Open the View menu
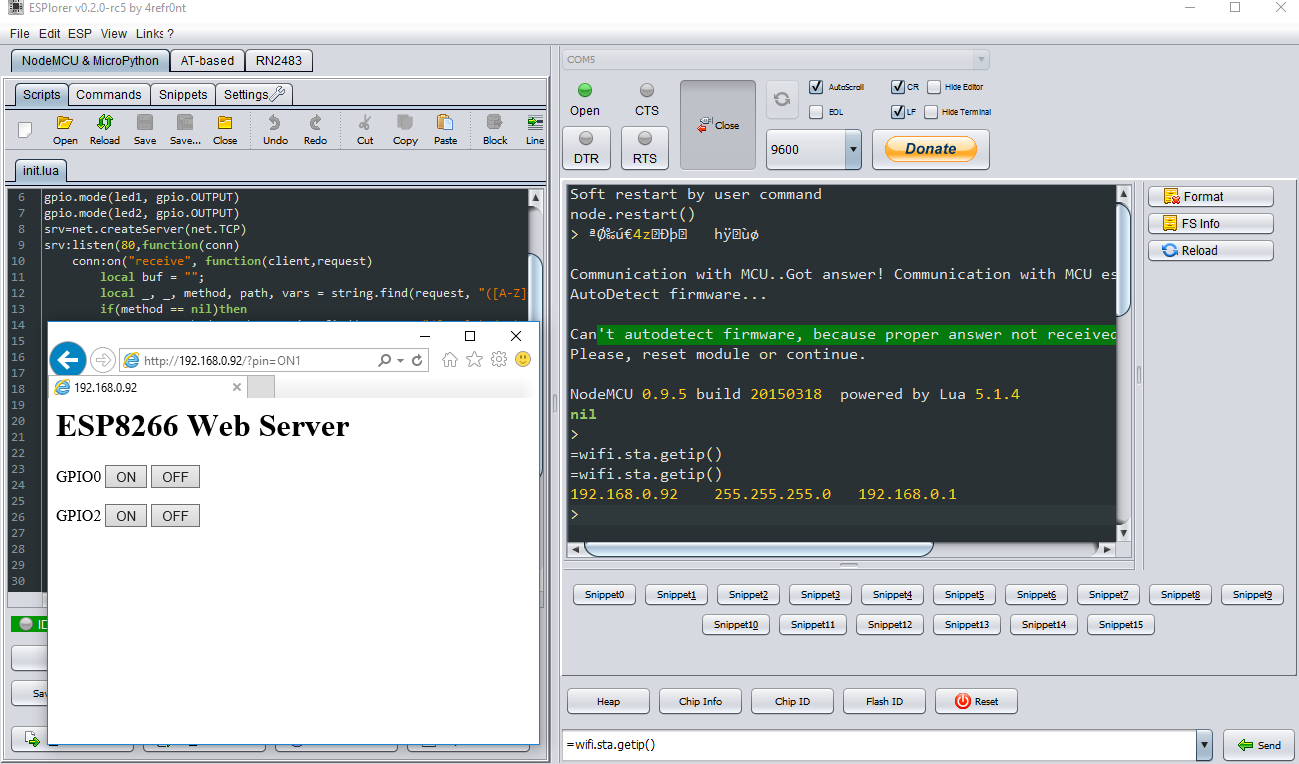 coord(114,33)
